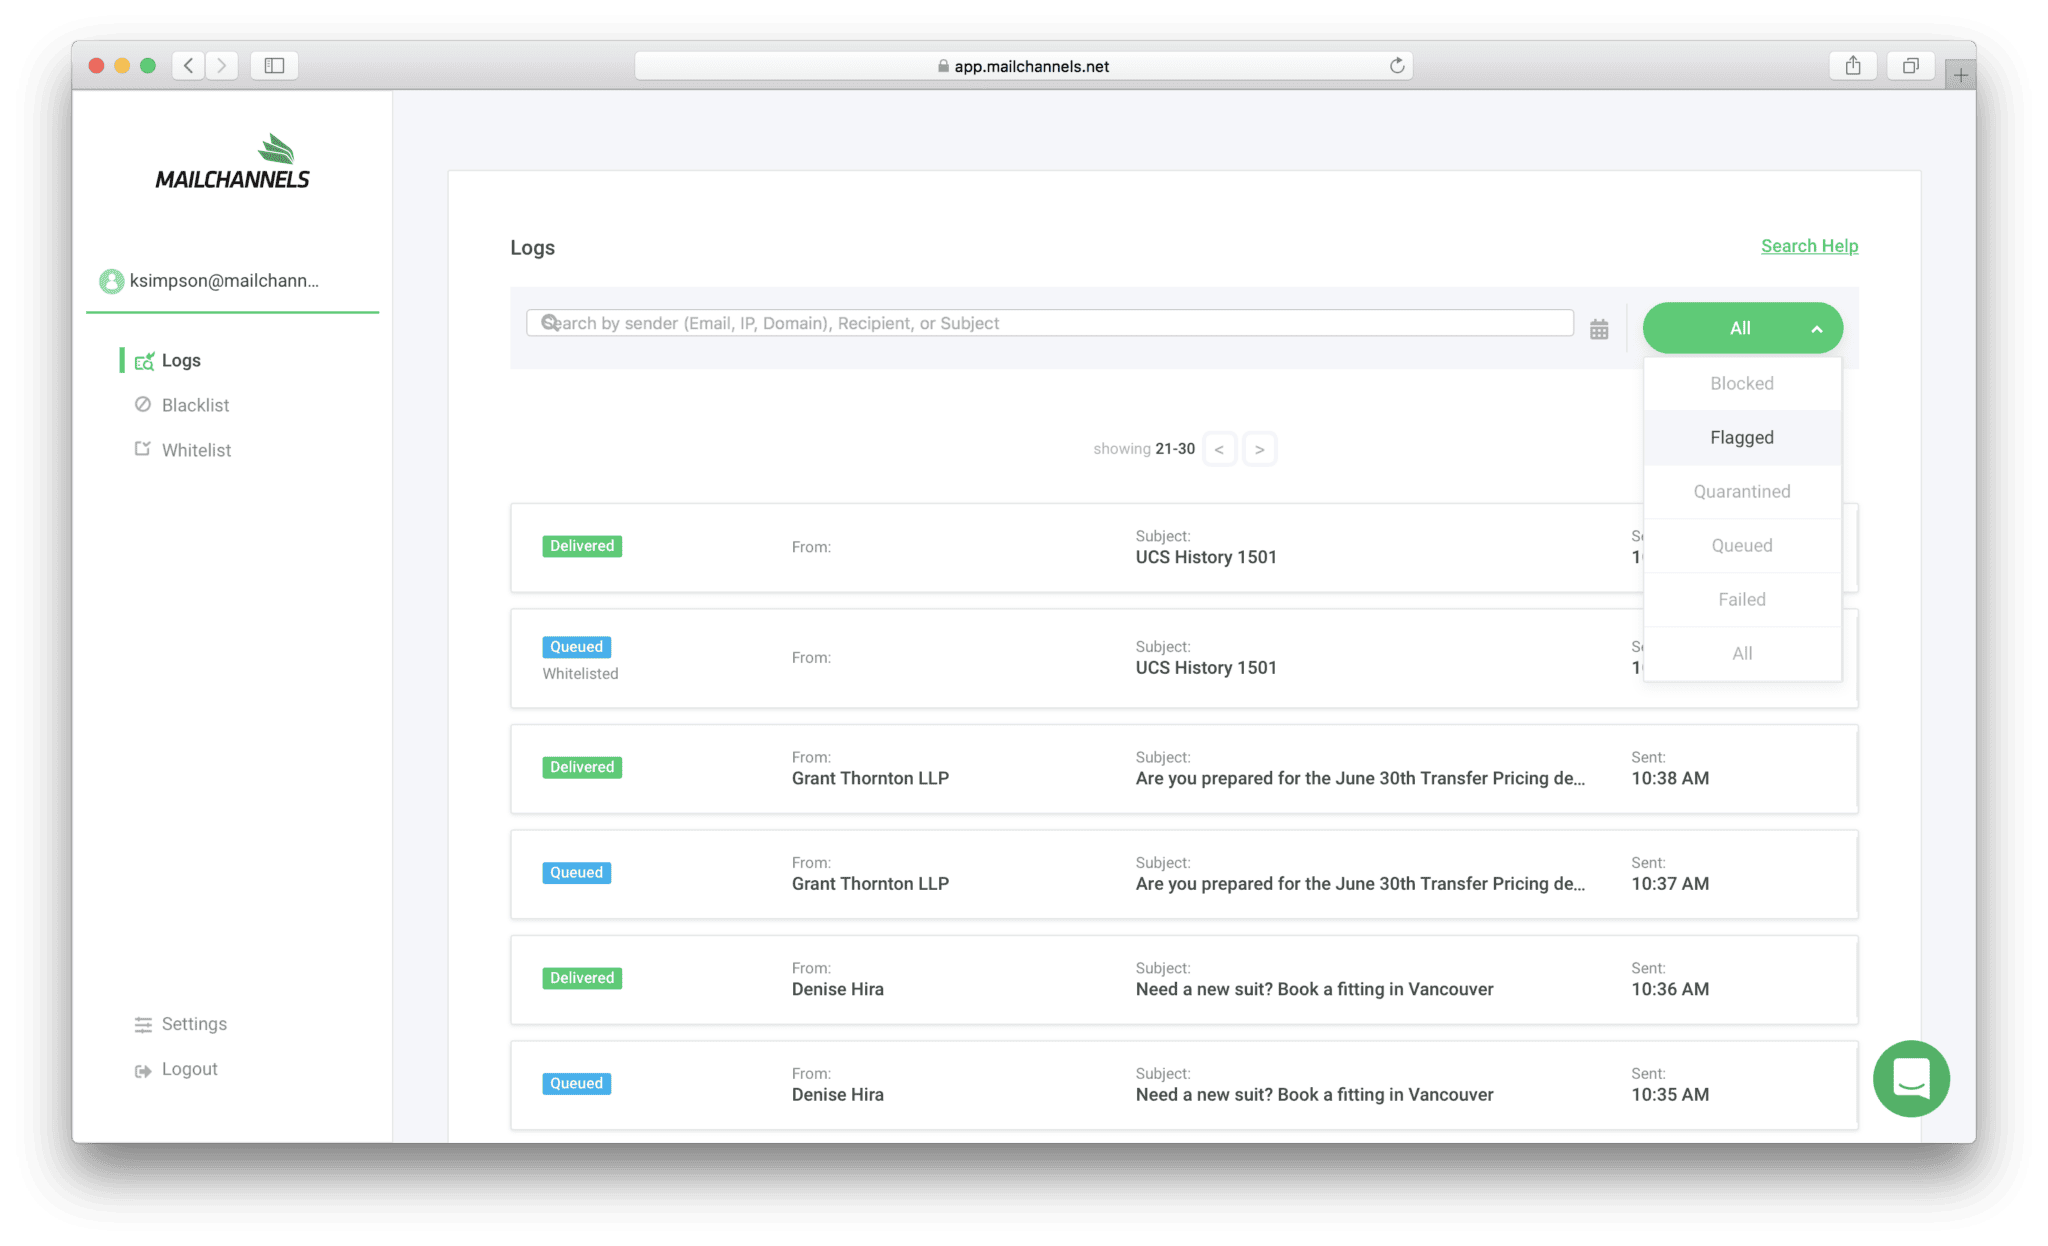This screenshot has width=2048, height=1246.
Task: Click the ksimpson profile avatar icon
Action: pyautogui.click(x=110, y=281)
